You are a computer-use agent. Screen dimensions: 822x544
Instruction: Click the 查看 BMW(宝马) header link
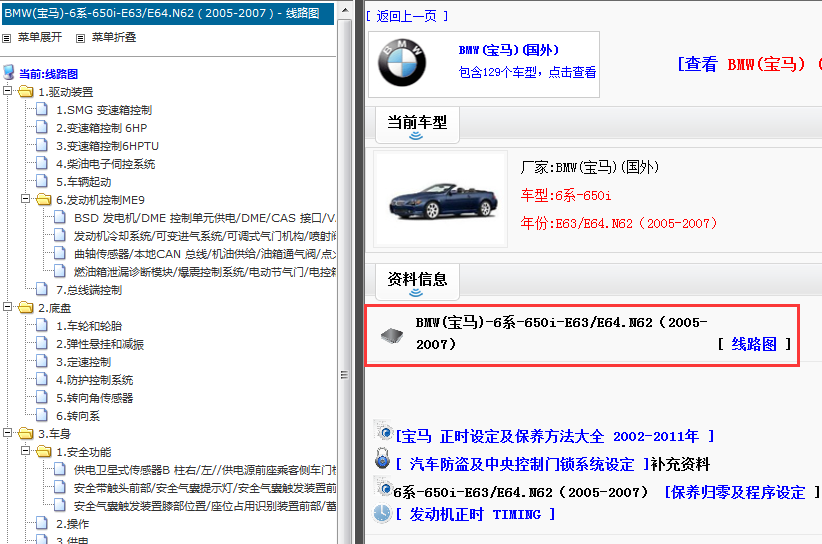pos(749,64)
